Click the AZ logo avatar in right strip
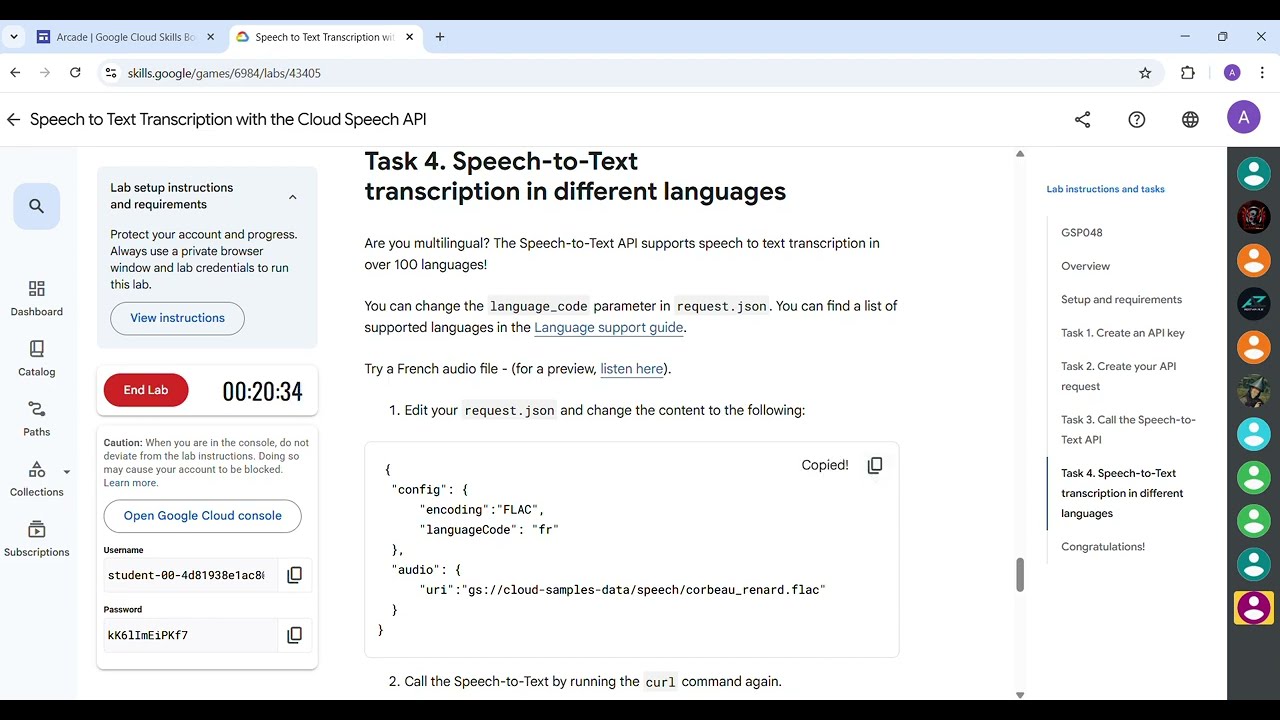This screenshot has width=1280, height=720. point(1253,303)
